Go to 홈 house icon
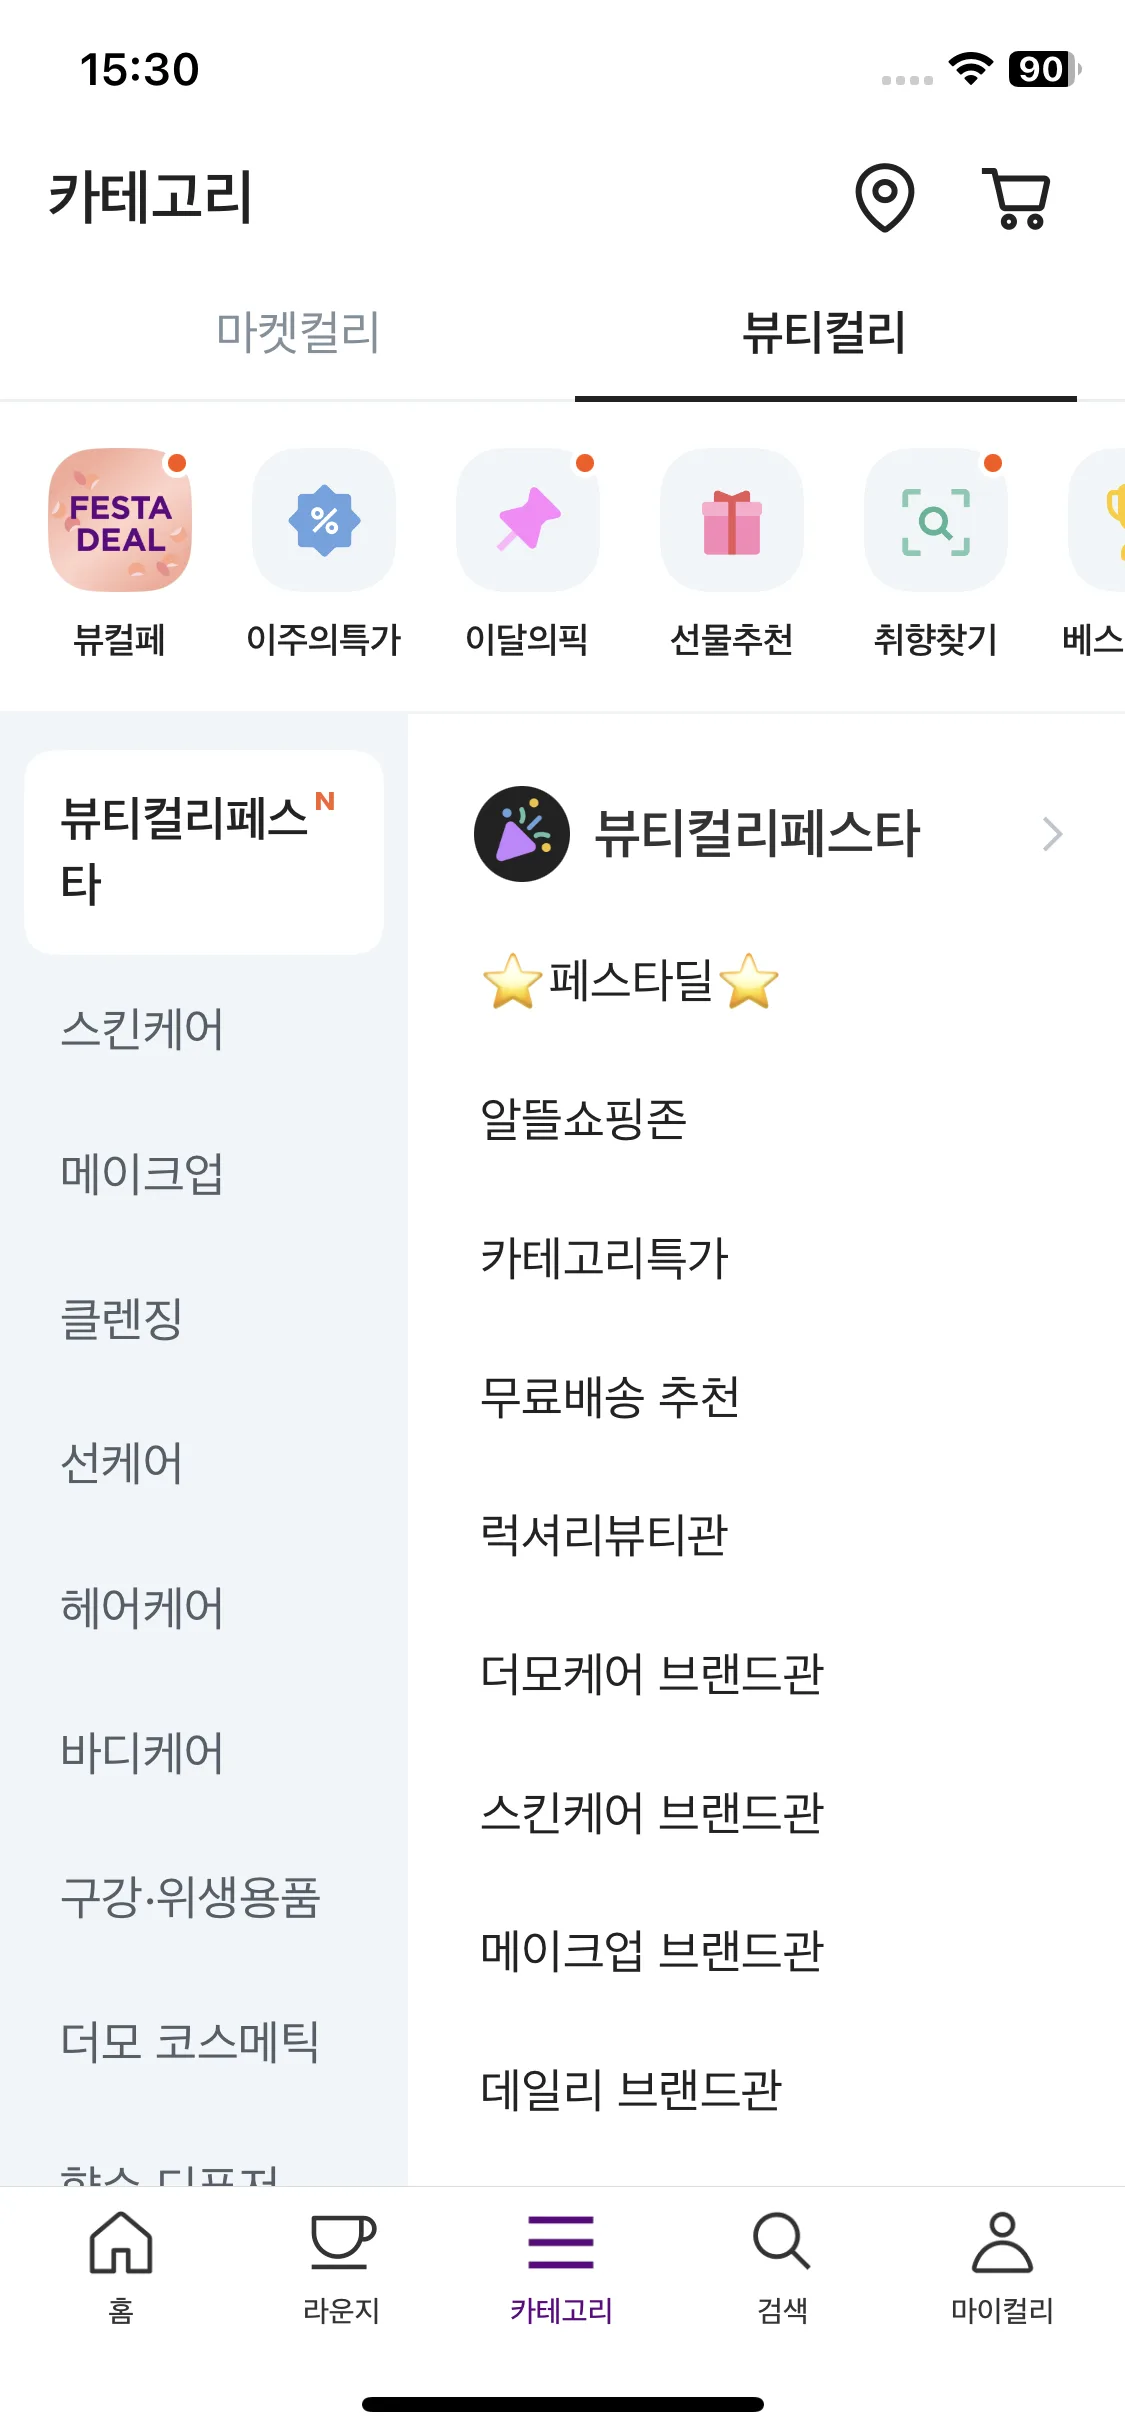The height and width of the screenshot is (2436, 1125). tap(121, 2242)
